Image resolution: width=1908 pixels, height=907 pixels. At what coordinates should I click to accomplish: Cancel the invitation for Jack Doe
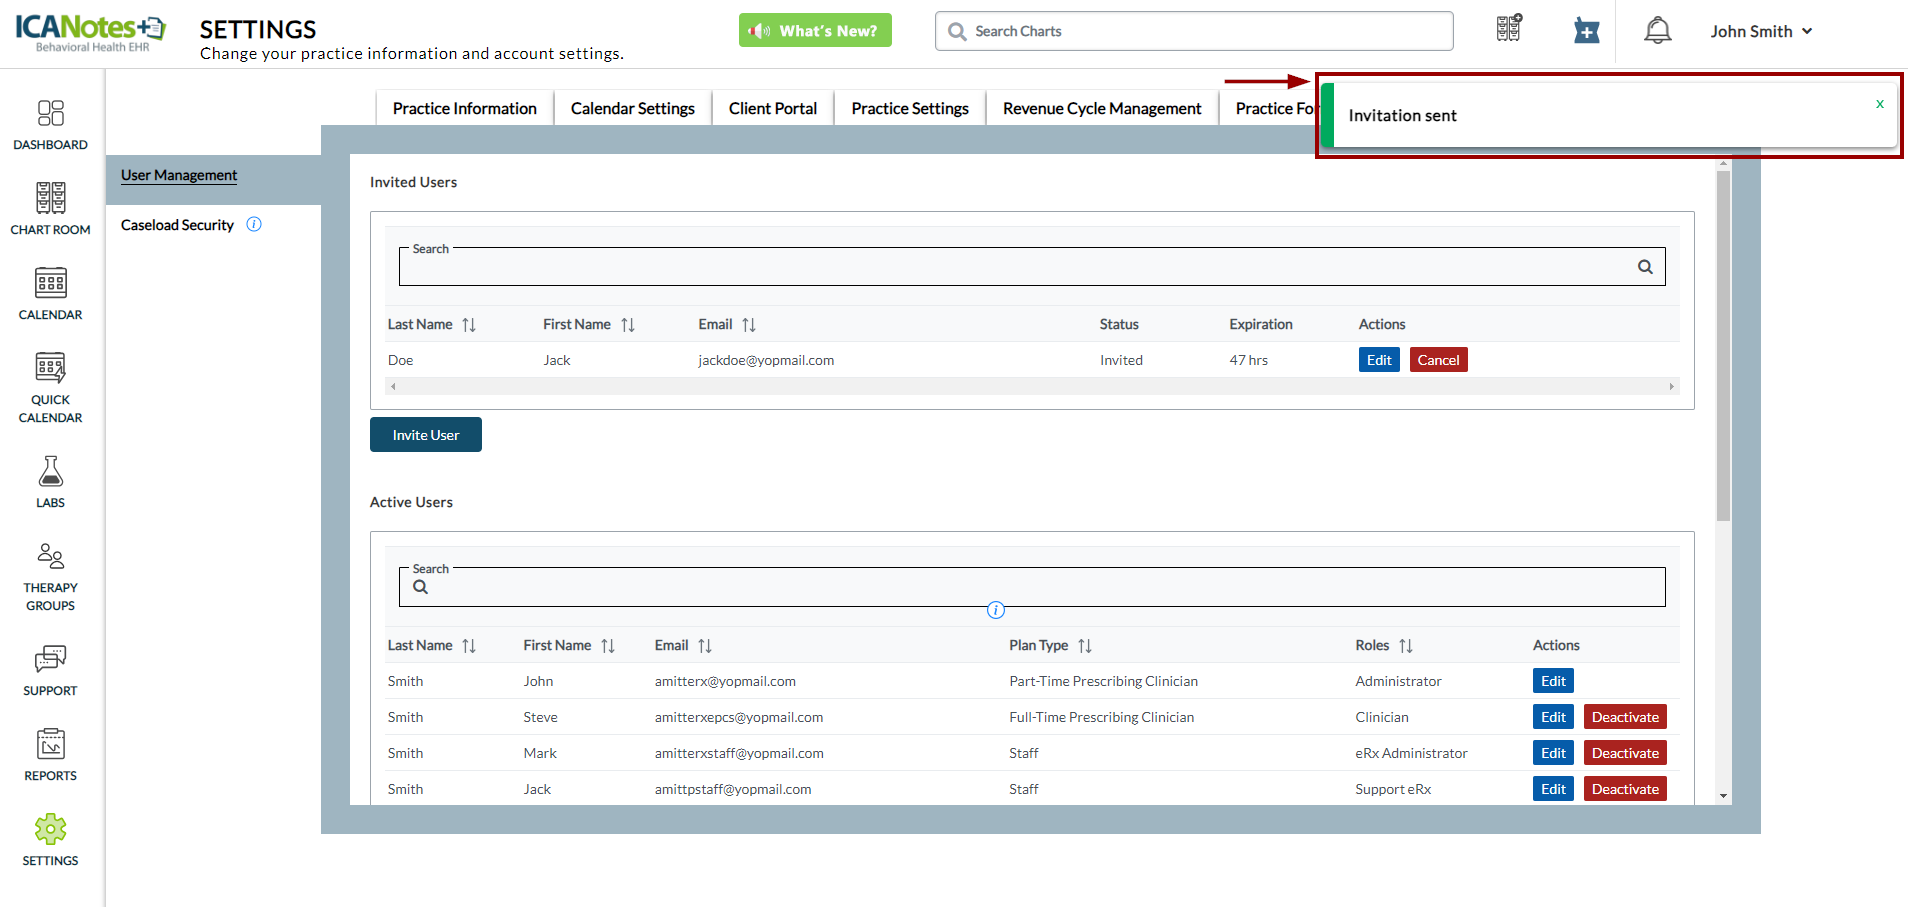(1438, 360)
